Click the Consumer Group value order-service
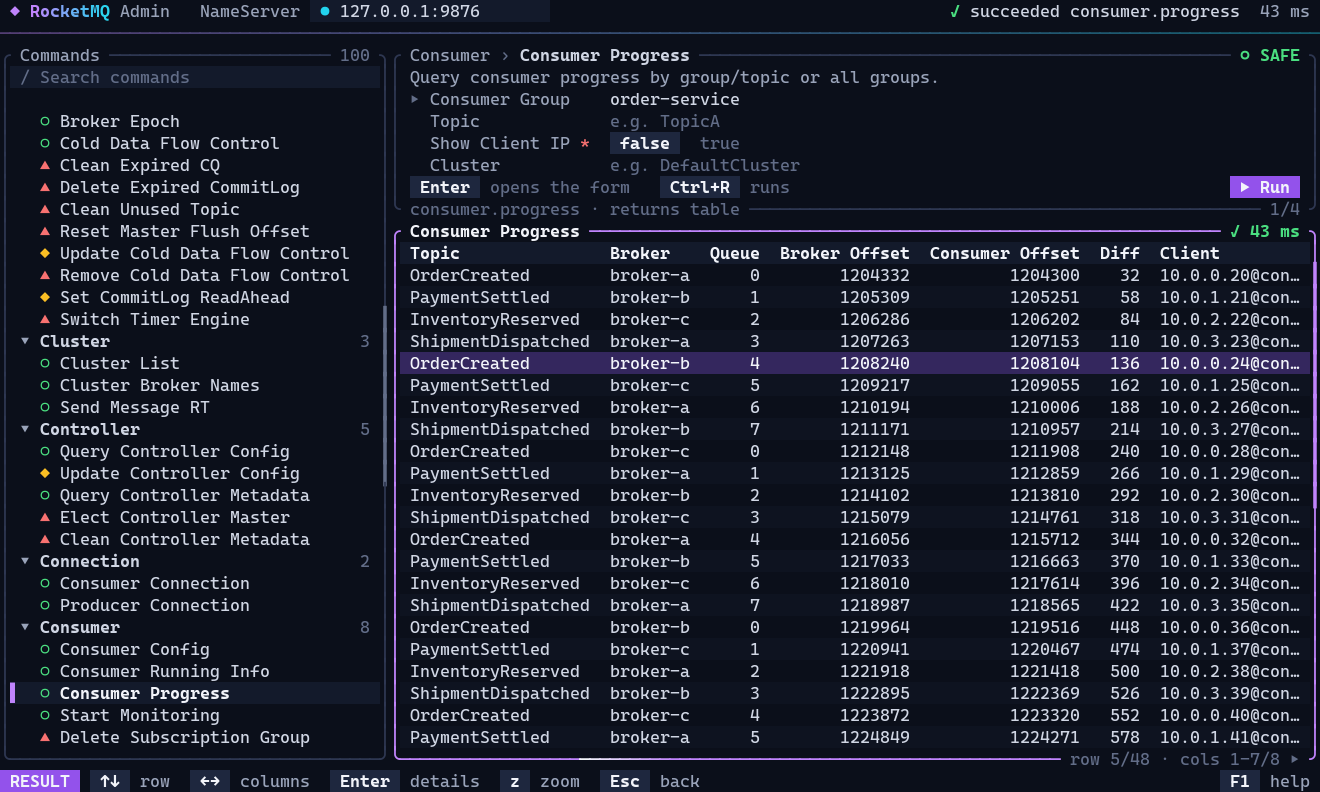 (675, 100)
